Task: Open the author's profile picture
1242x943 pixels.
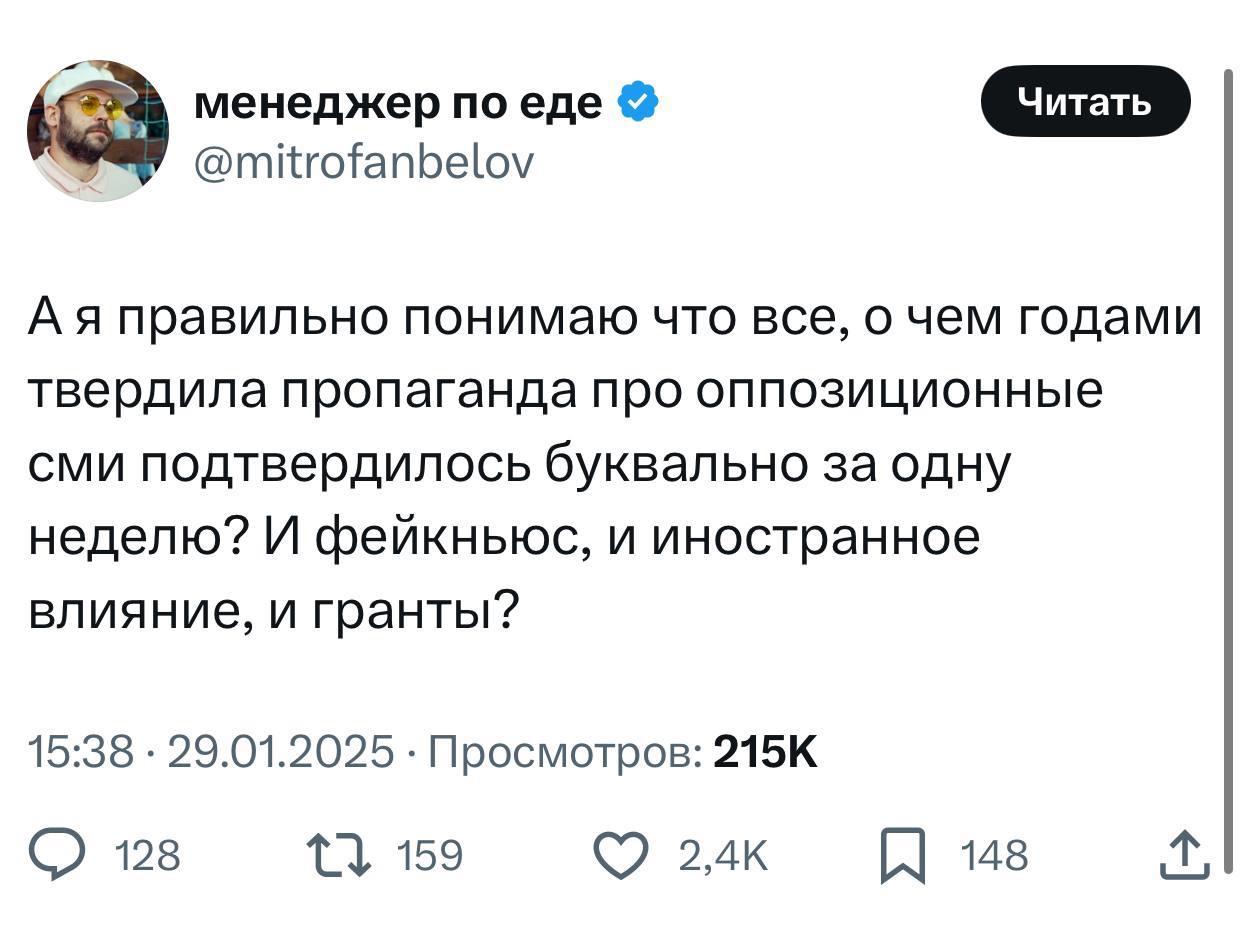Action: coord(97,130)
